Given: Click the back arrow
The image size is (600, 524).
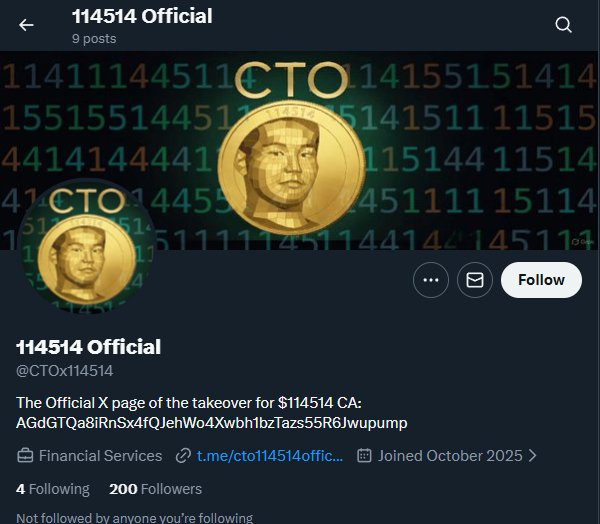Looking at the screenshot, I should [x=26, y=25].
